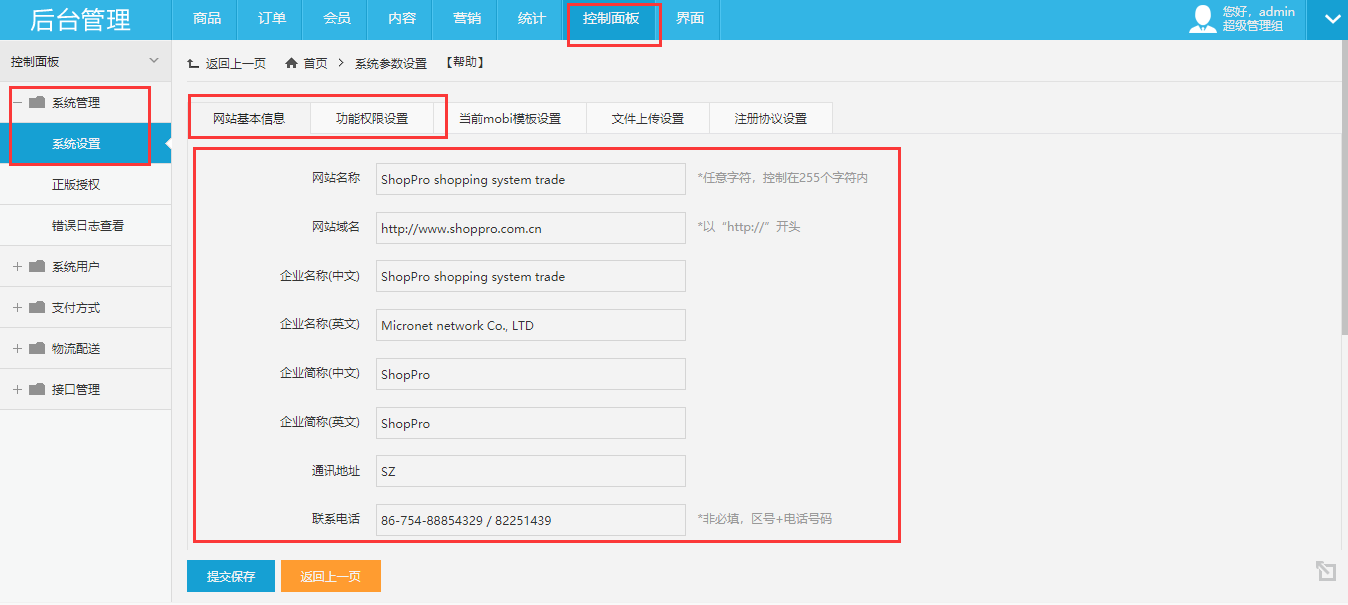Select the 控制面板 top menu

[x=611, y=19]
